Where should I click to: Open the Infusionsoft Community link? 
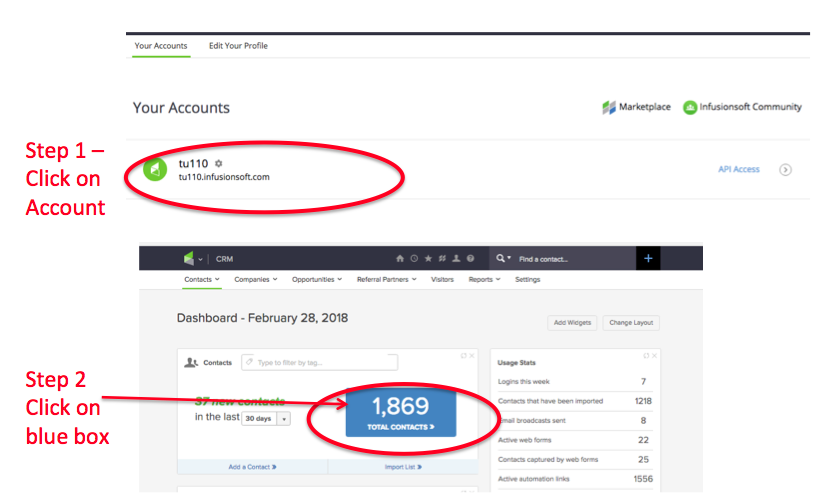tap(750, 107)
